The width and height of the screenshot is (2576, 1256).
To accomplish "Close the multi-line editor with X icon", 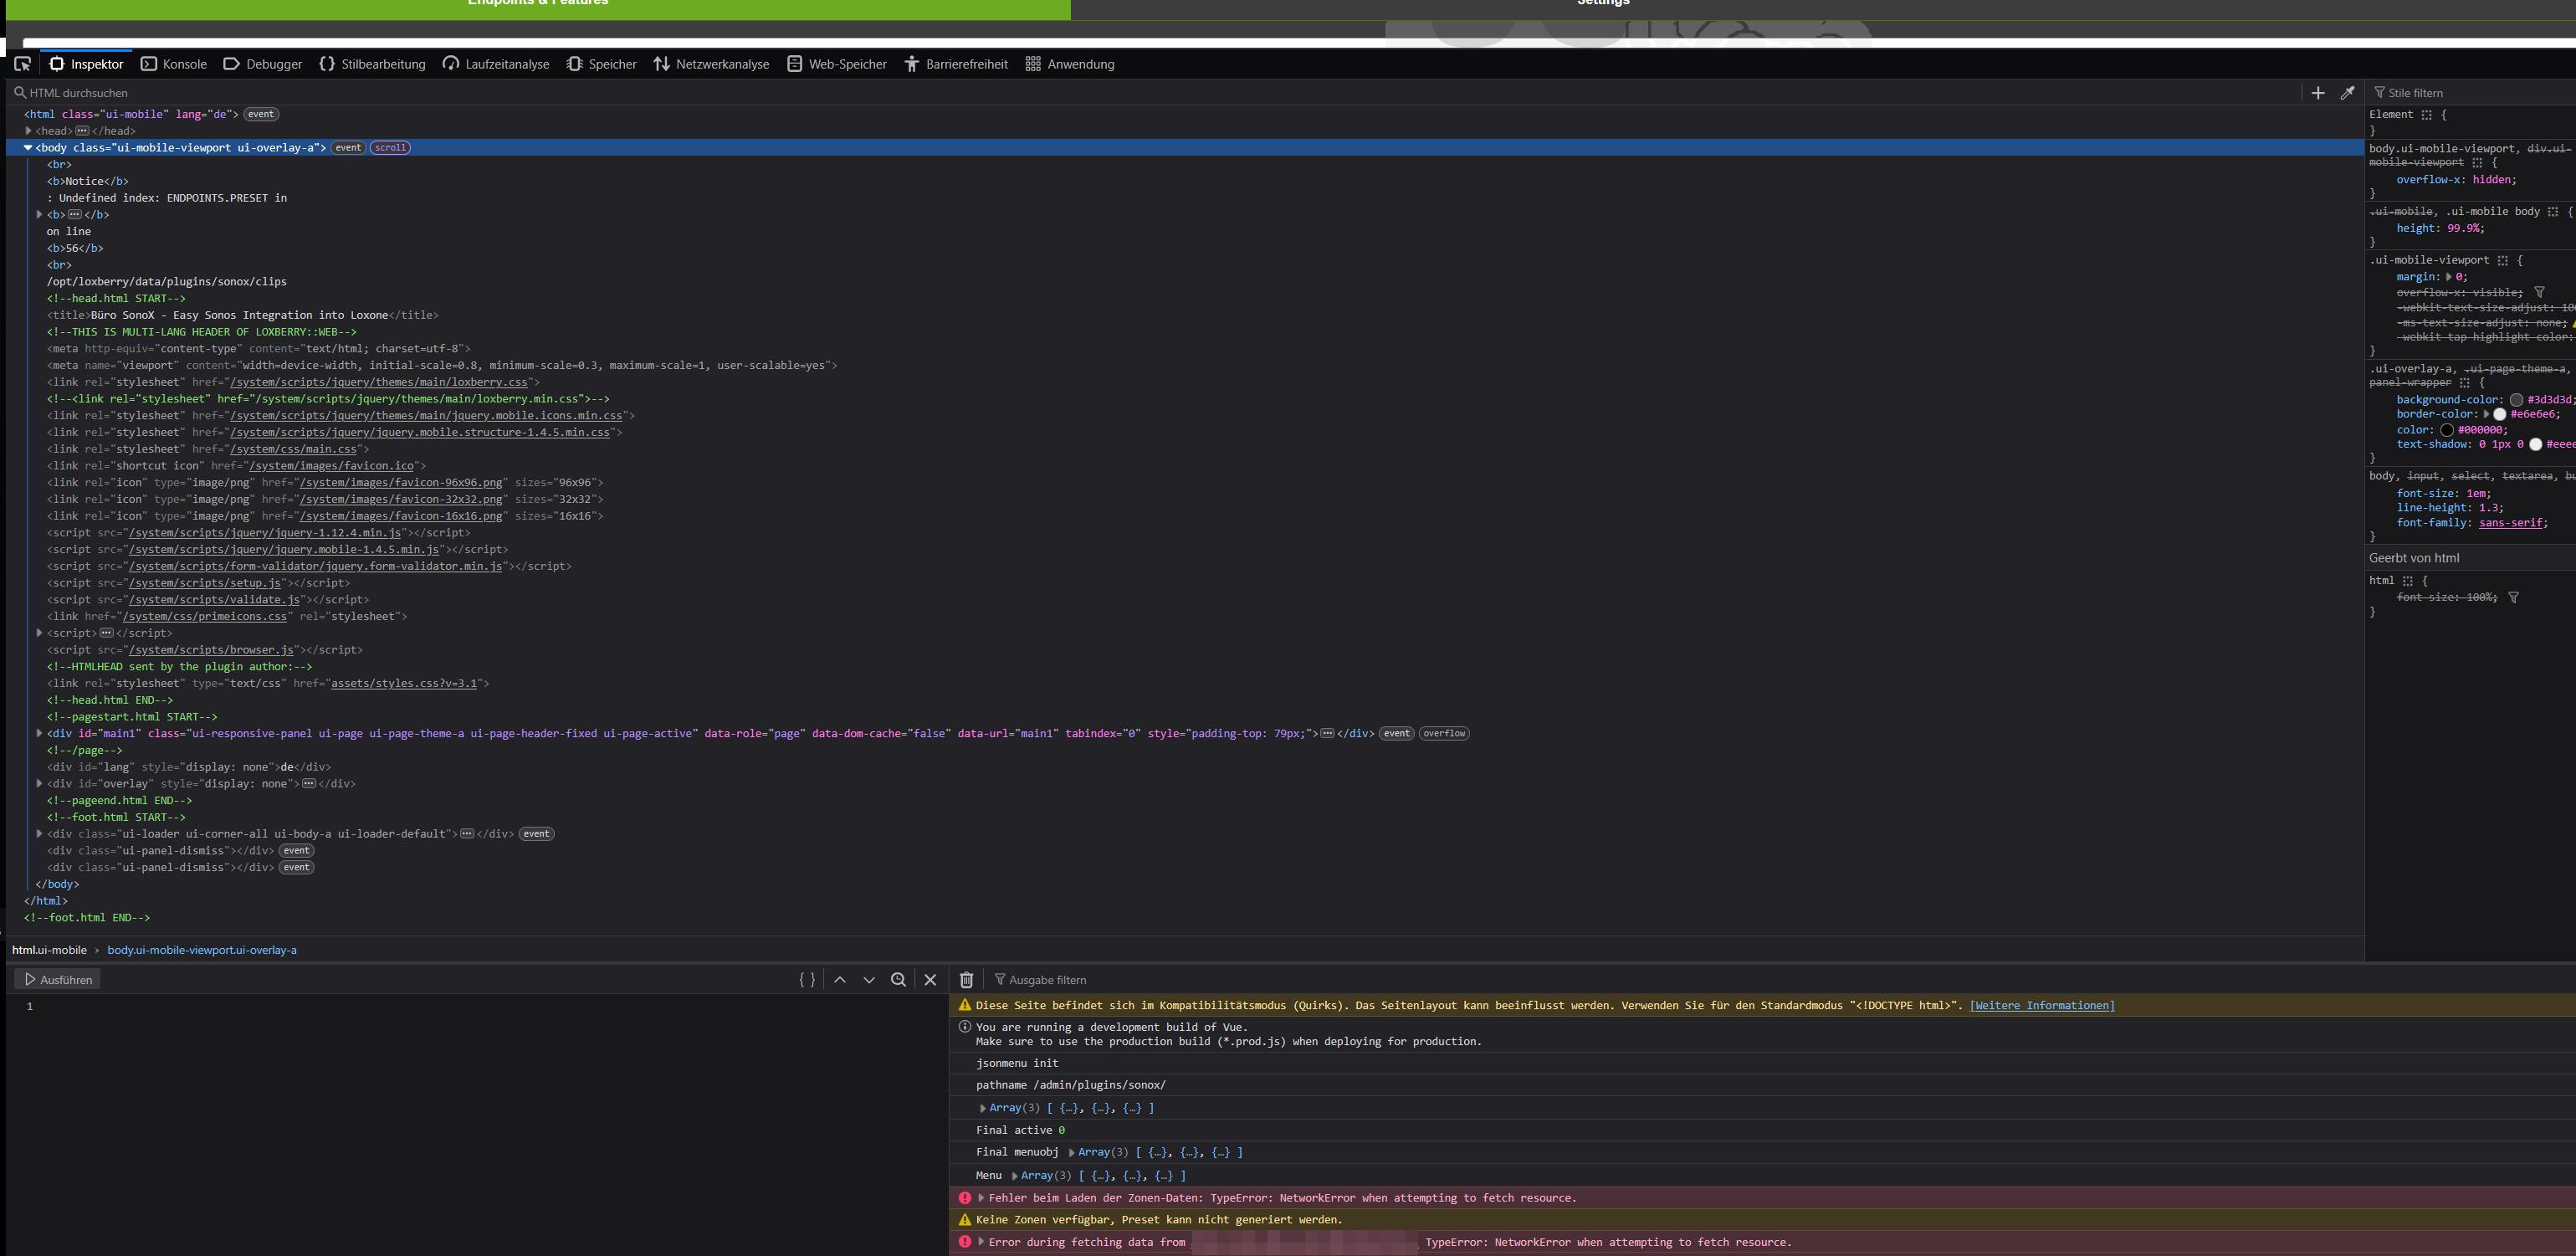I will tap(930, 980).
